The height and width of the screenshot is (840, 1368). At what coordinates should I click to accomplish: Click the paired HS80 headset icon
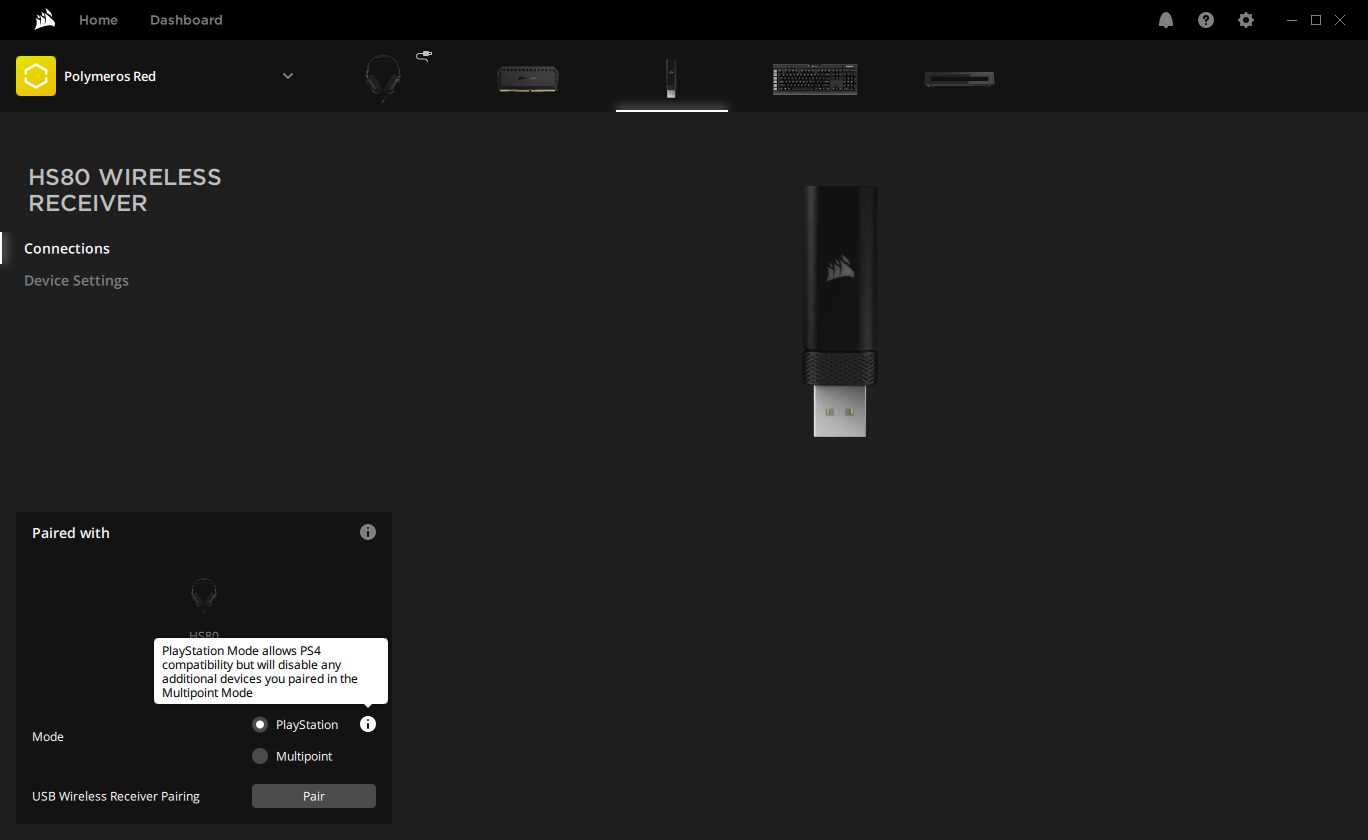[204, 595]
